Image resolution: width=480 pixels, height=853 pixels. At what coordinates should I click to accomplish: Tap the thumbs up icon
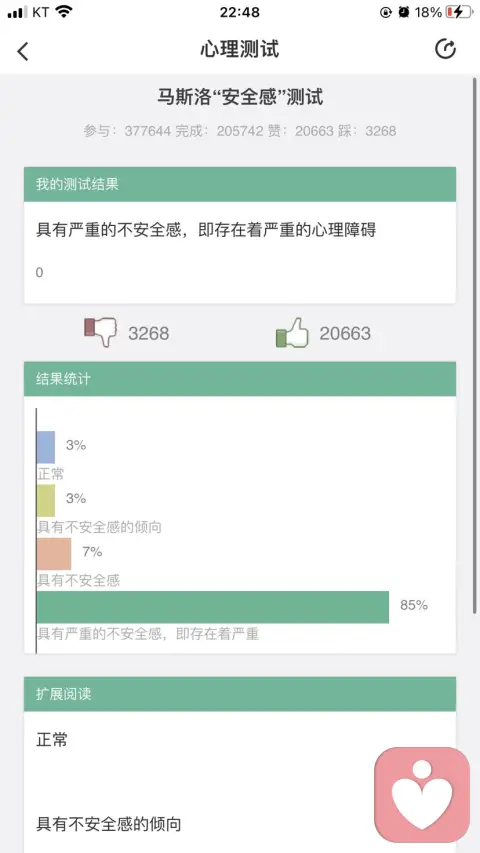pyautogui.click(x=292, y=332)
